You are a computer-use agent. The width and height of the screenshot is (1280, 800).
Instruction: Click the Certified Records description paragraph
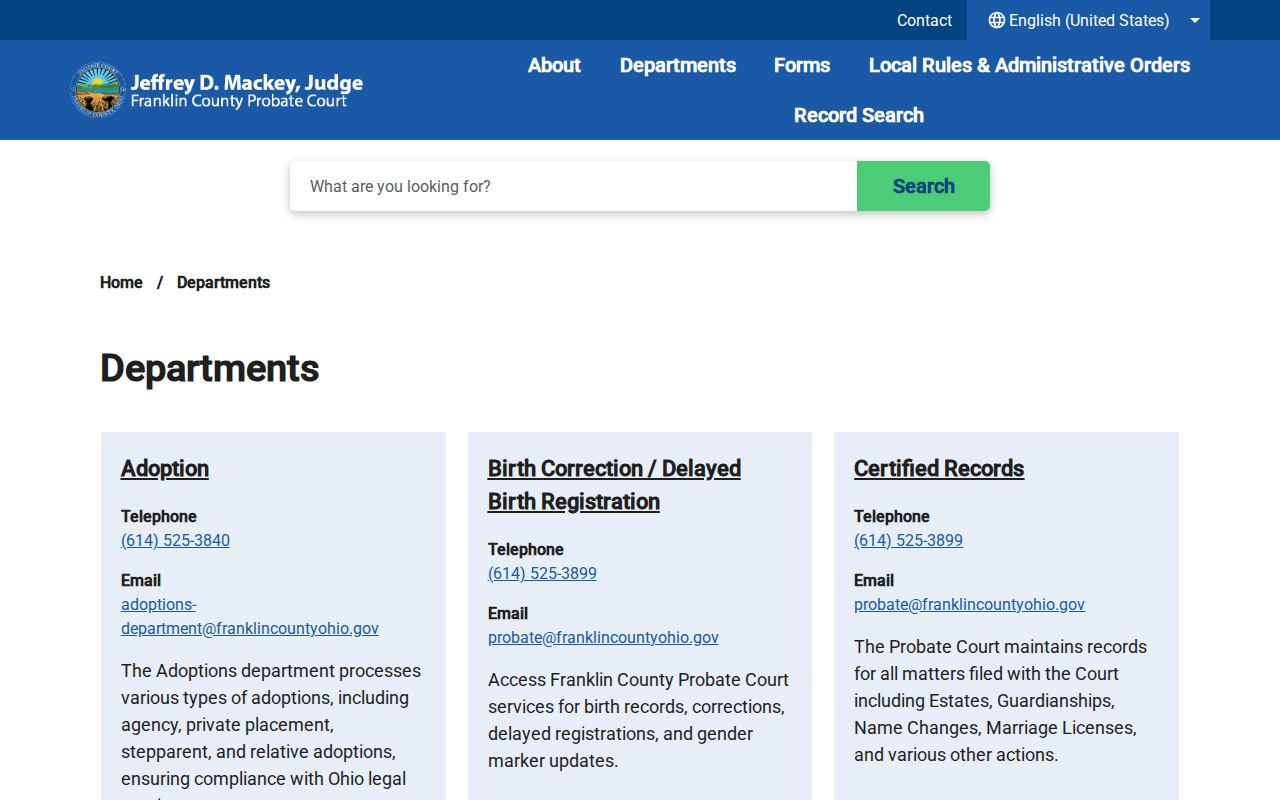coord(1003,700)
